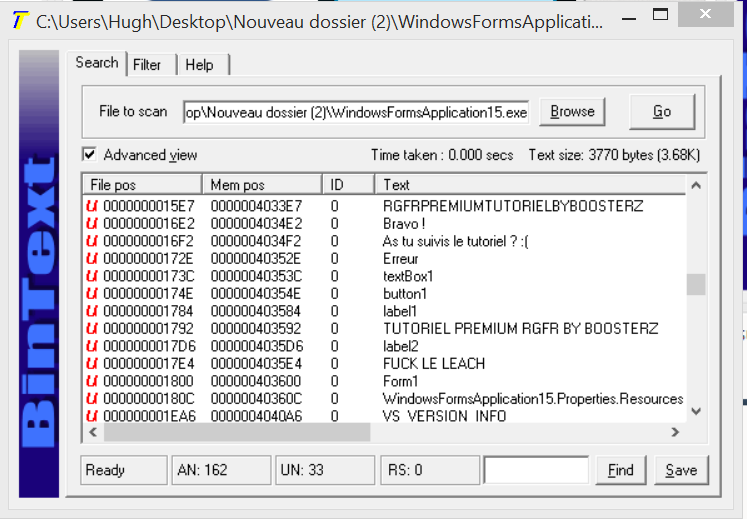The width and height of the screenshot is (747, 519).
Task: Click the red U icon on the Form1 row
Action: pyautogui.click(x=91, y=381)
